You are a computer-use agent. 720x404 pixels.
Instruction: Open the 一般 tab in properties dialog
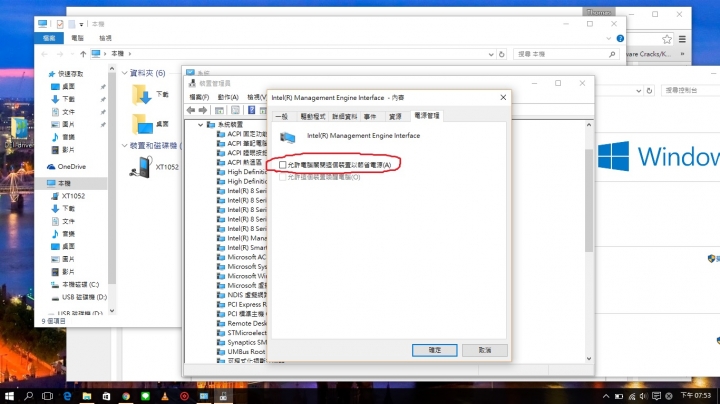tap(281, 117)
